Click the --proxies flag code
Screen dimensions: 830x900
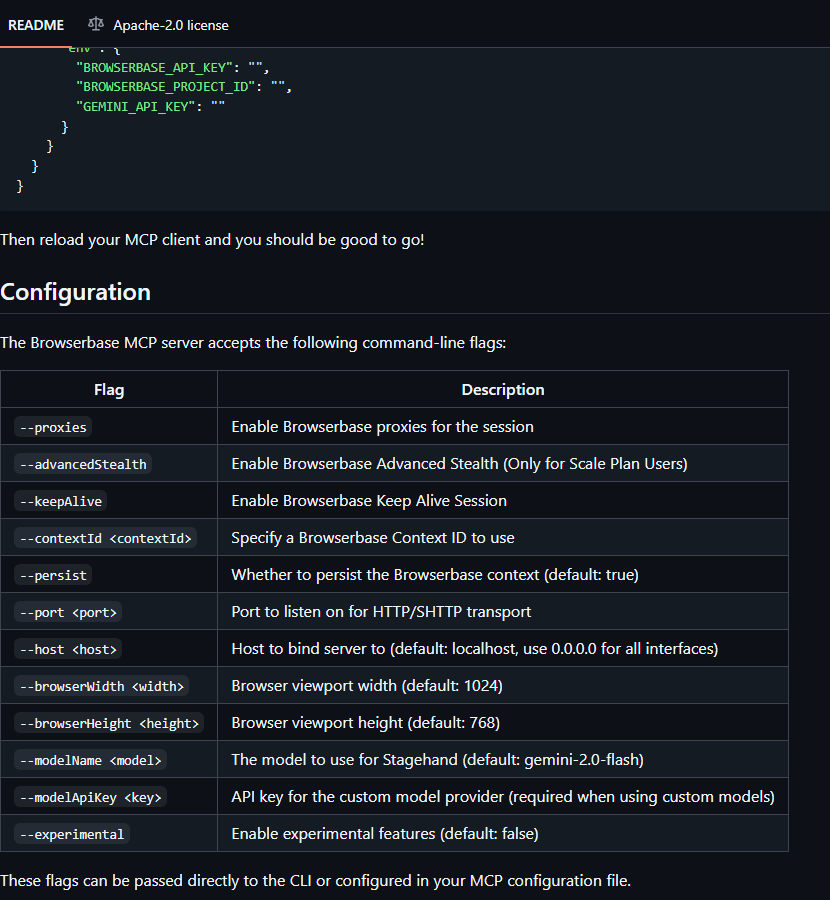coord(53,427)
